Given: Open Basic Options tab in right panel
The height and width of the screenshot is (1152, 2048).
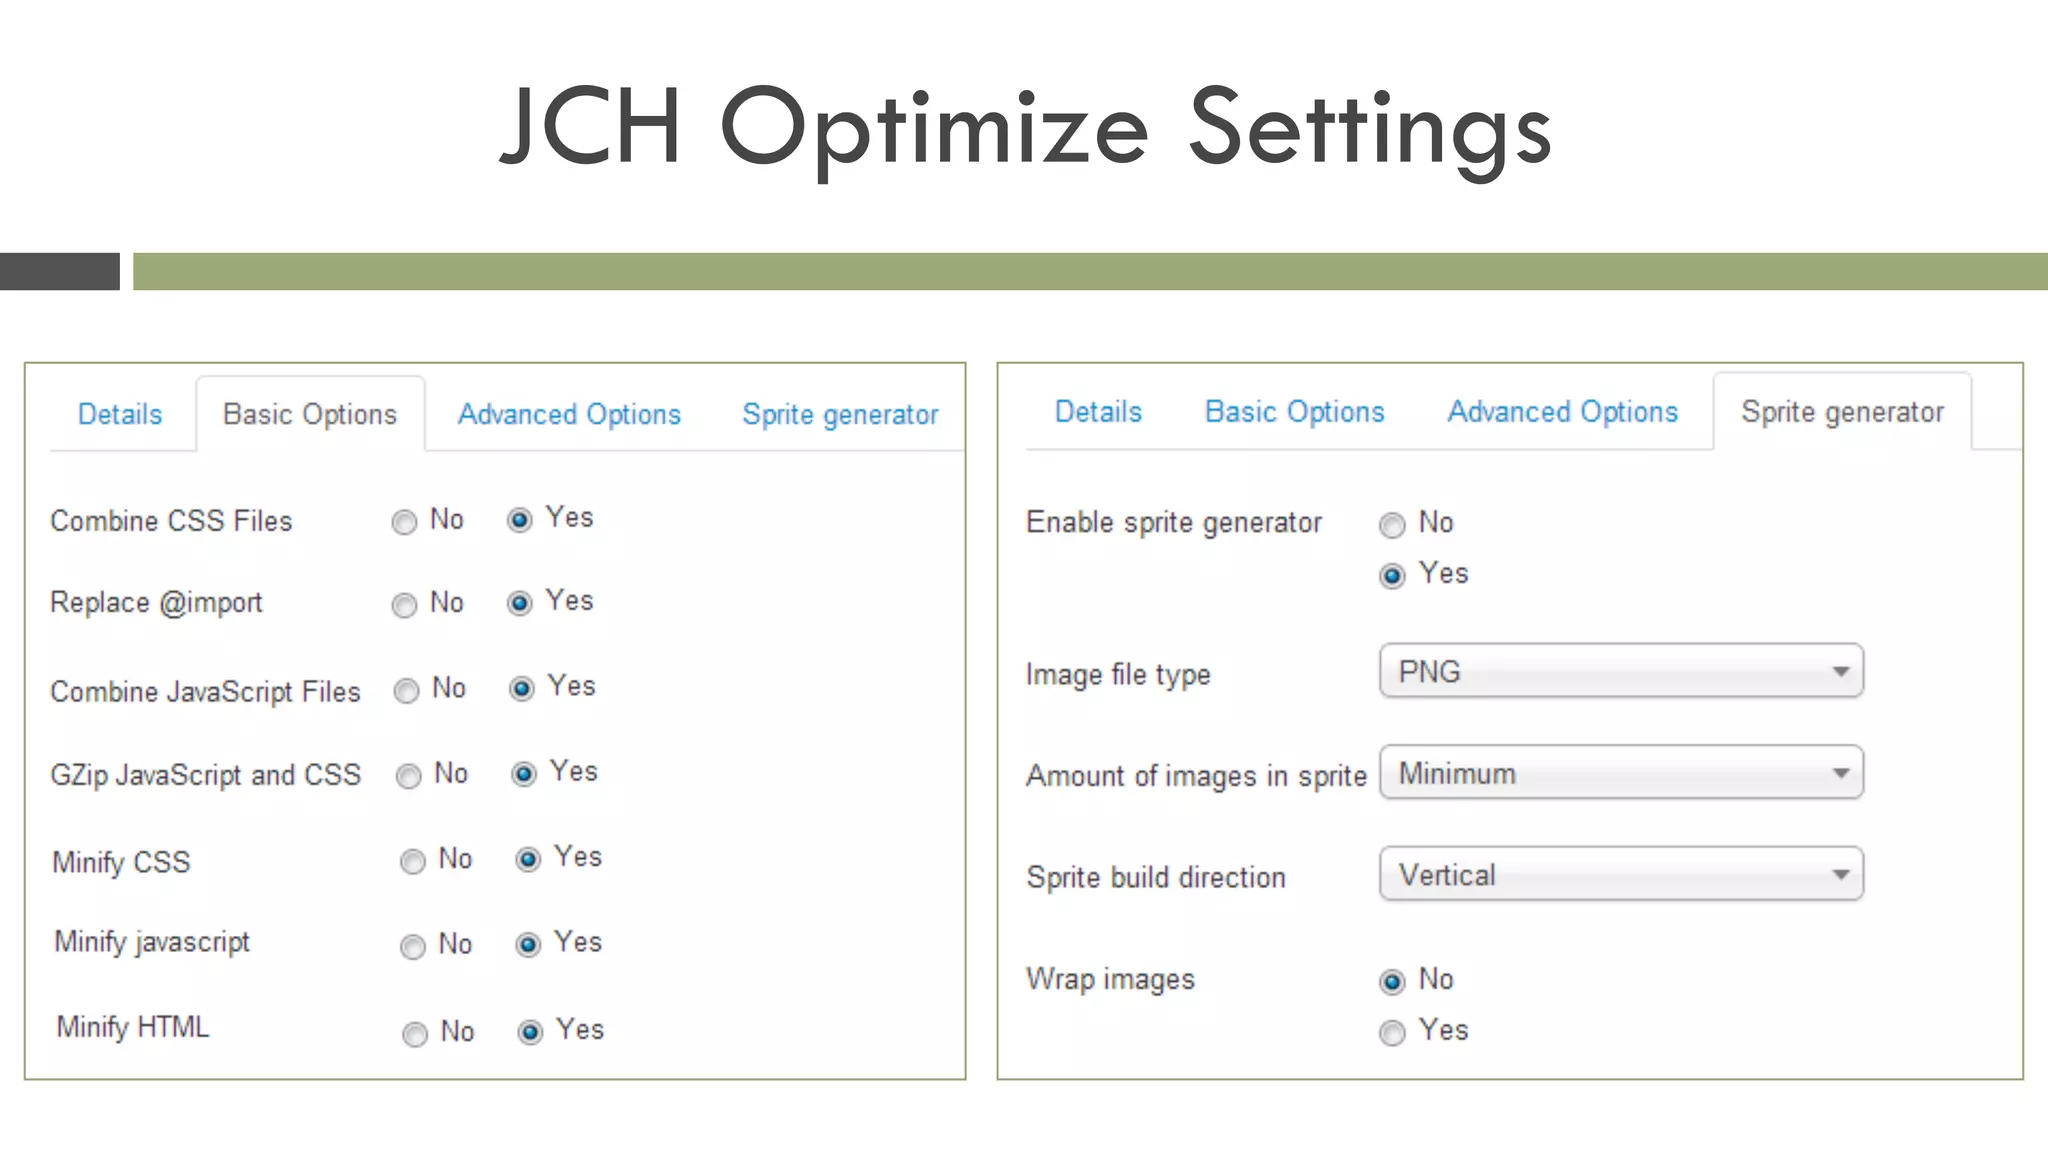Looking at the screenshot, I should click(x=1295, y=412).
